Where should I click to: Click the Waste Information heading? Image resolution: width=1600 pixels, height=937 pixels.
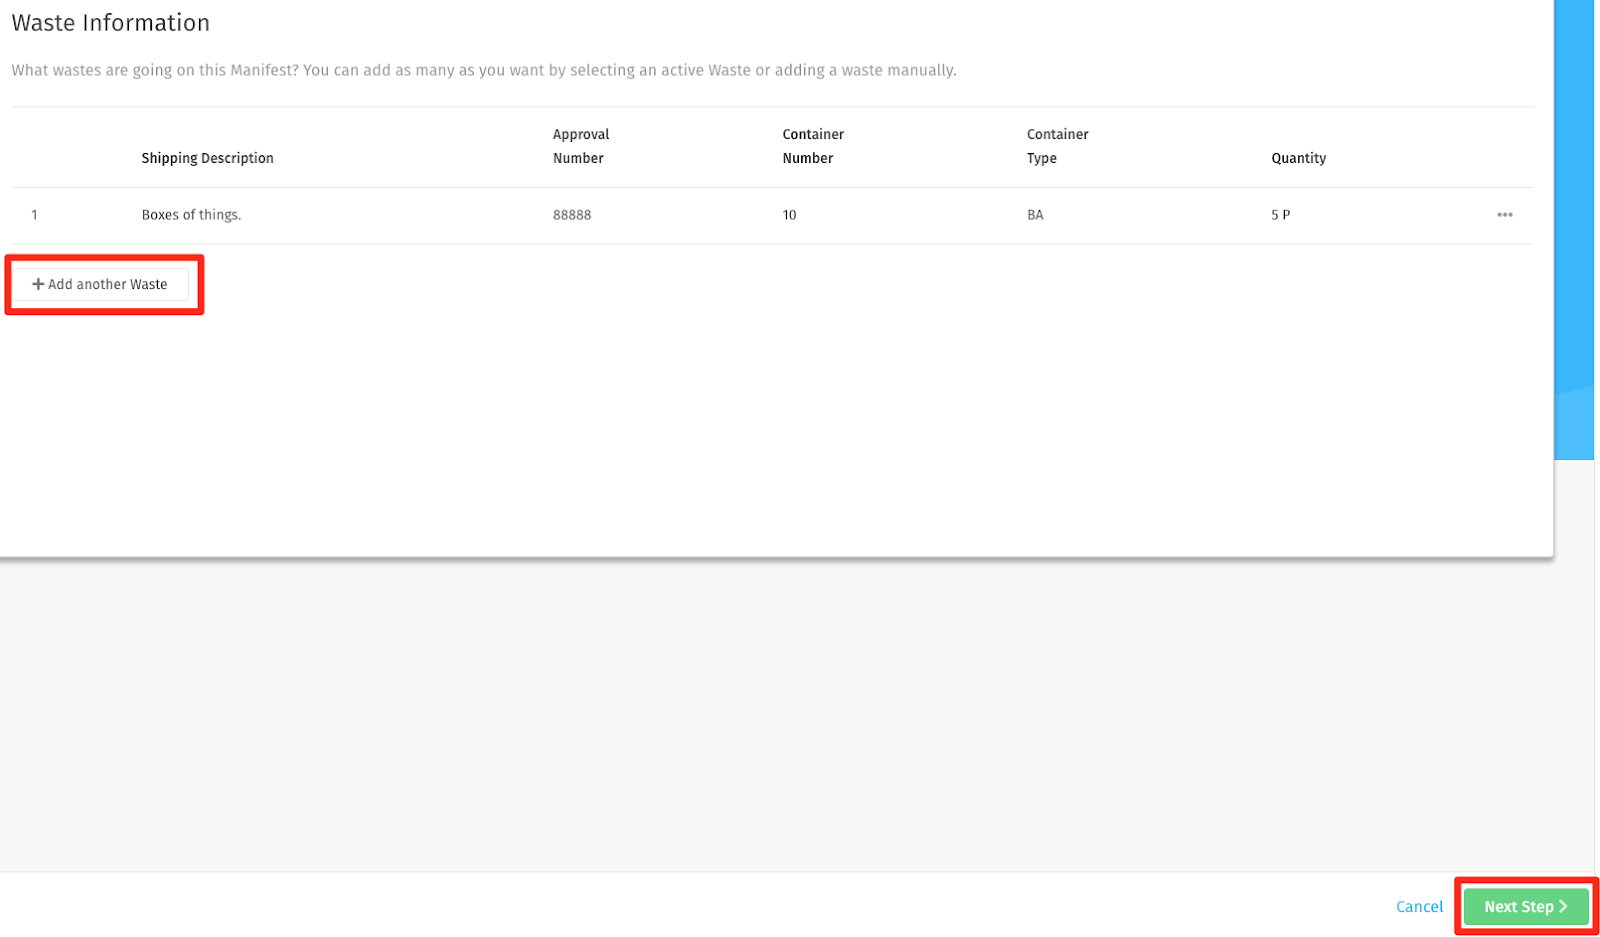click(x=111, y=23)
